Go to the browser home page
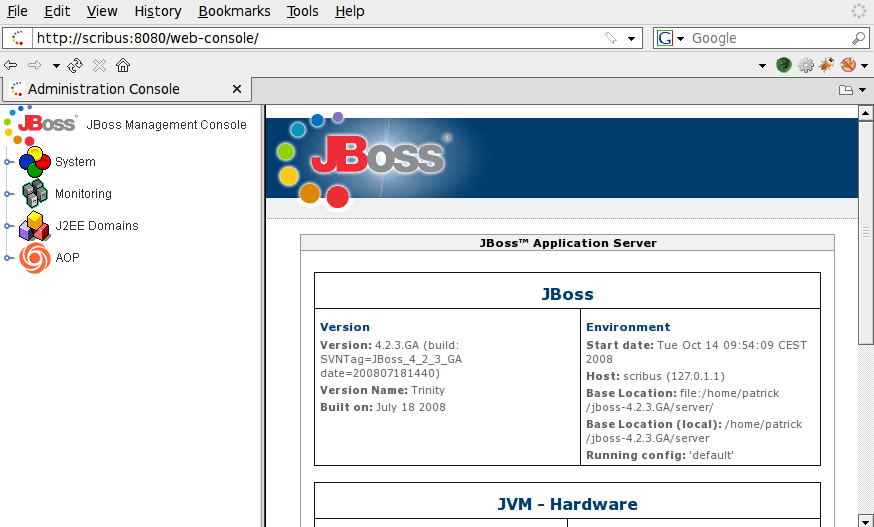Screen dimensions: 874x527 pyautogui.click(x=123, y=65)
